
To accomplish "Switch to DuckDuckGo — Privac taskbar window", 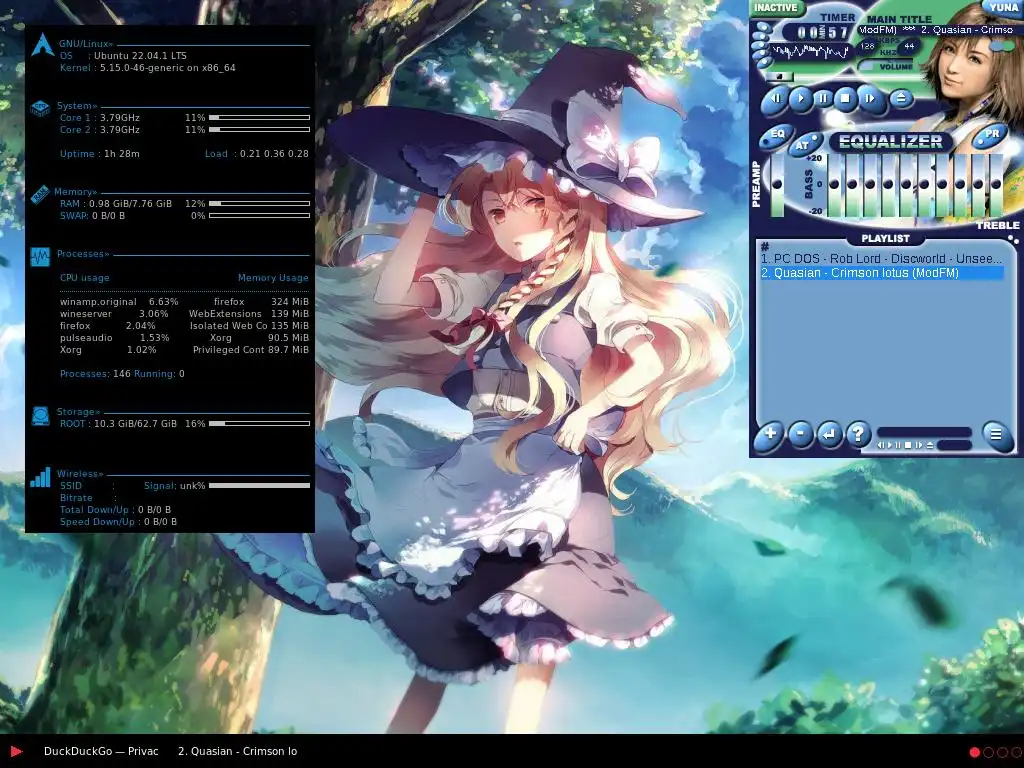I will coord(101,751).
